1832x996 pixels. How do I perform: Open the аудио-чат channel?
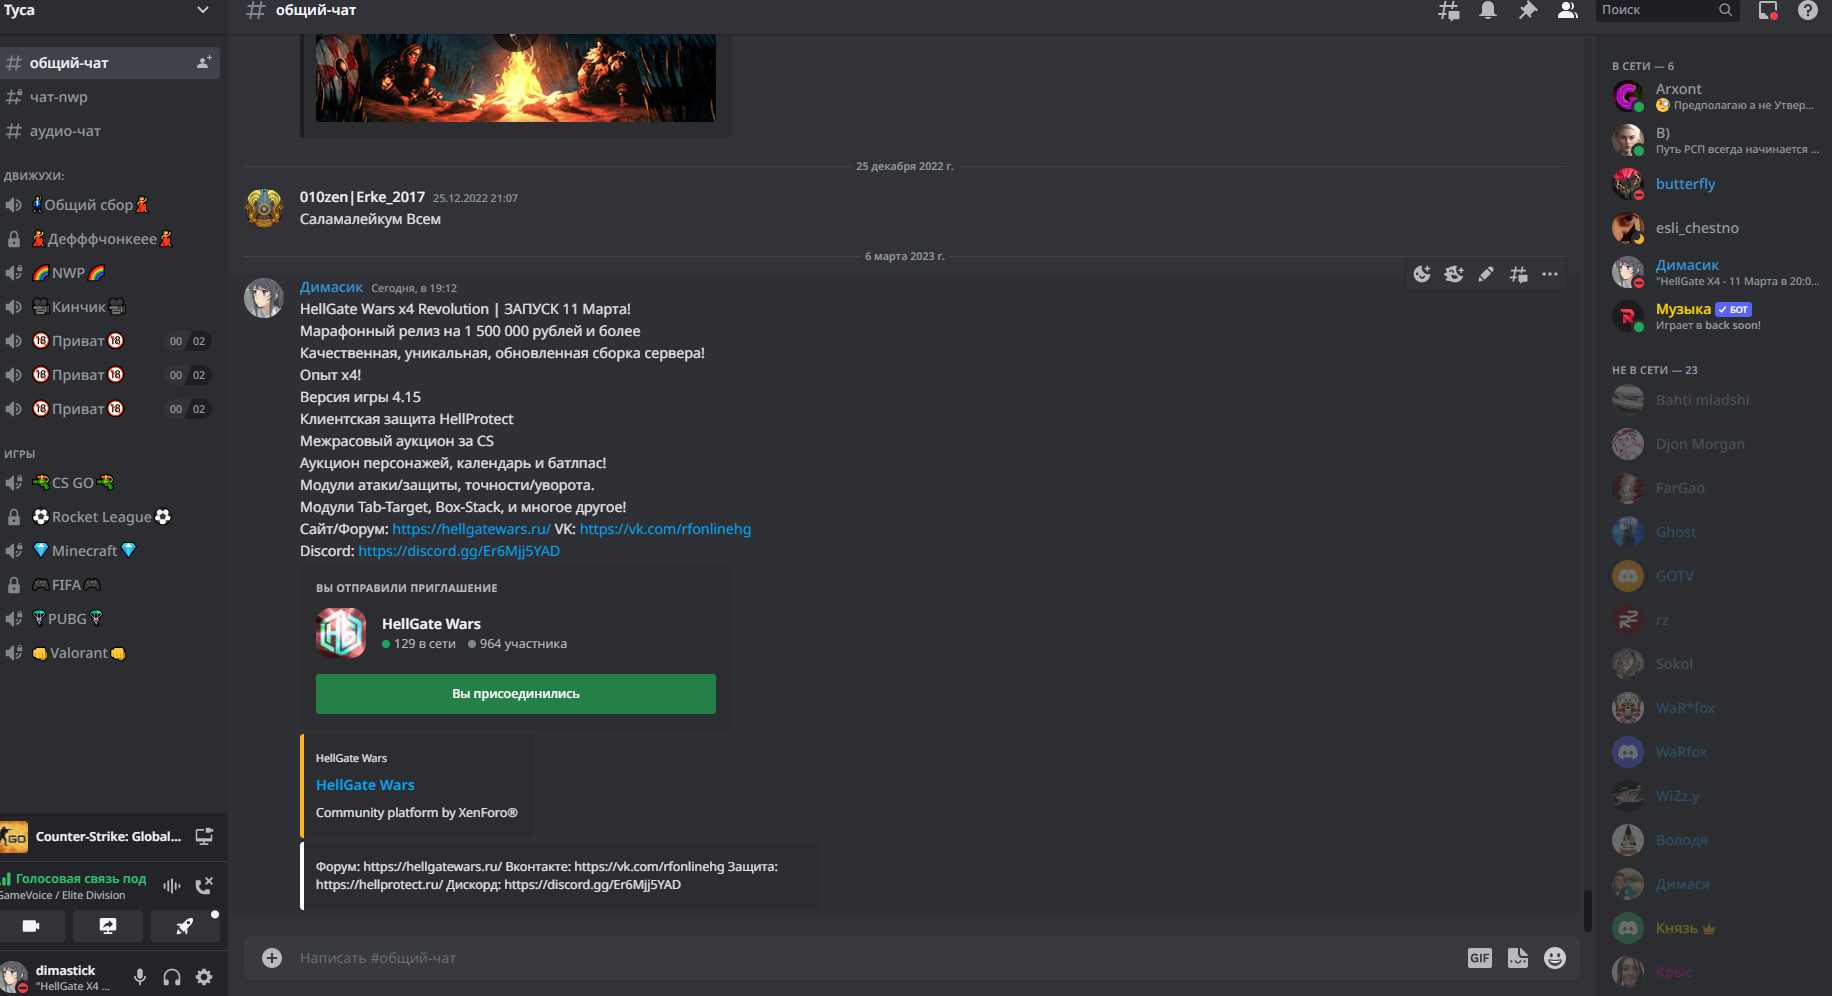(x=110, y=131)
